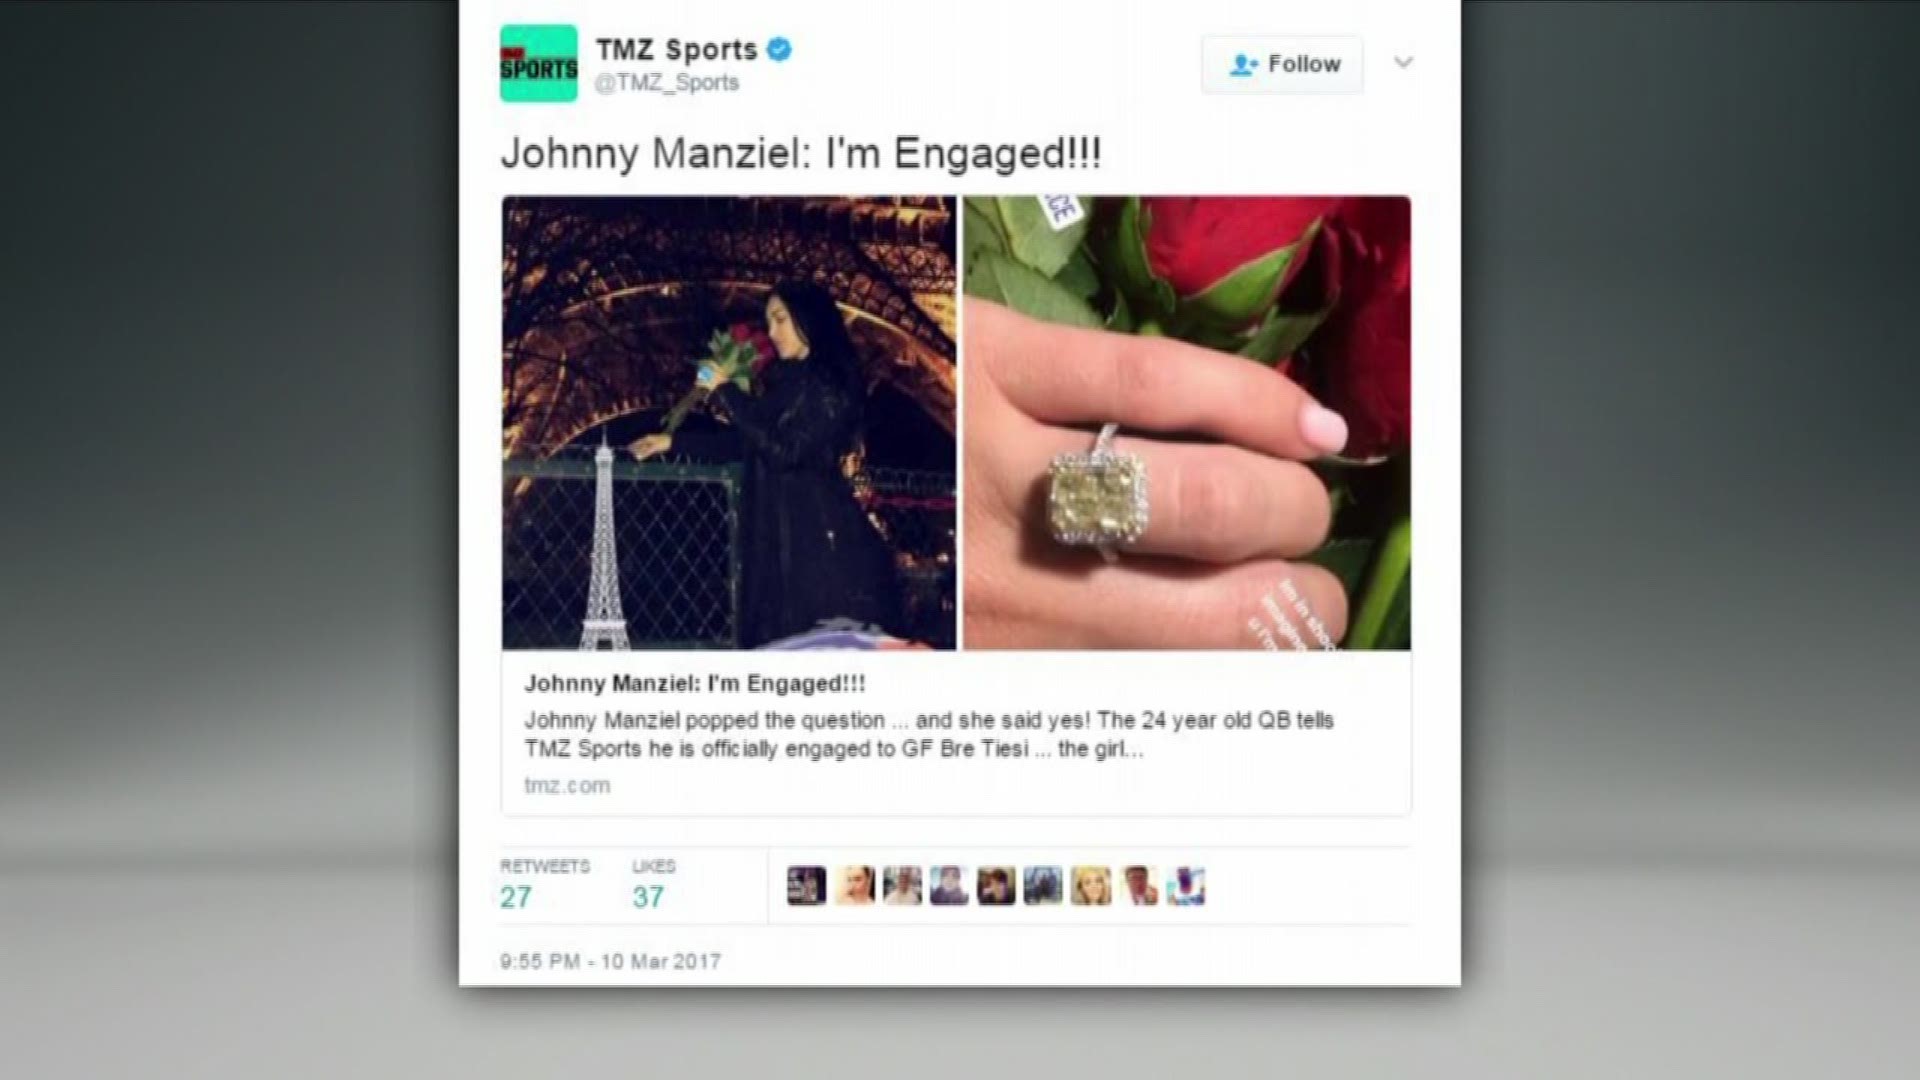The width and height of the screenshot is (1920, 1080).
Task: Open the first liker avatar
Action: [806, 886]
